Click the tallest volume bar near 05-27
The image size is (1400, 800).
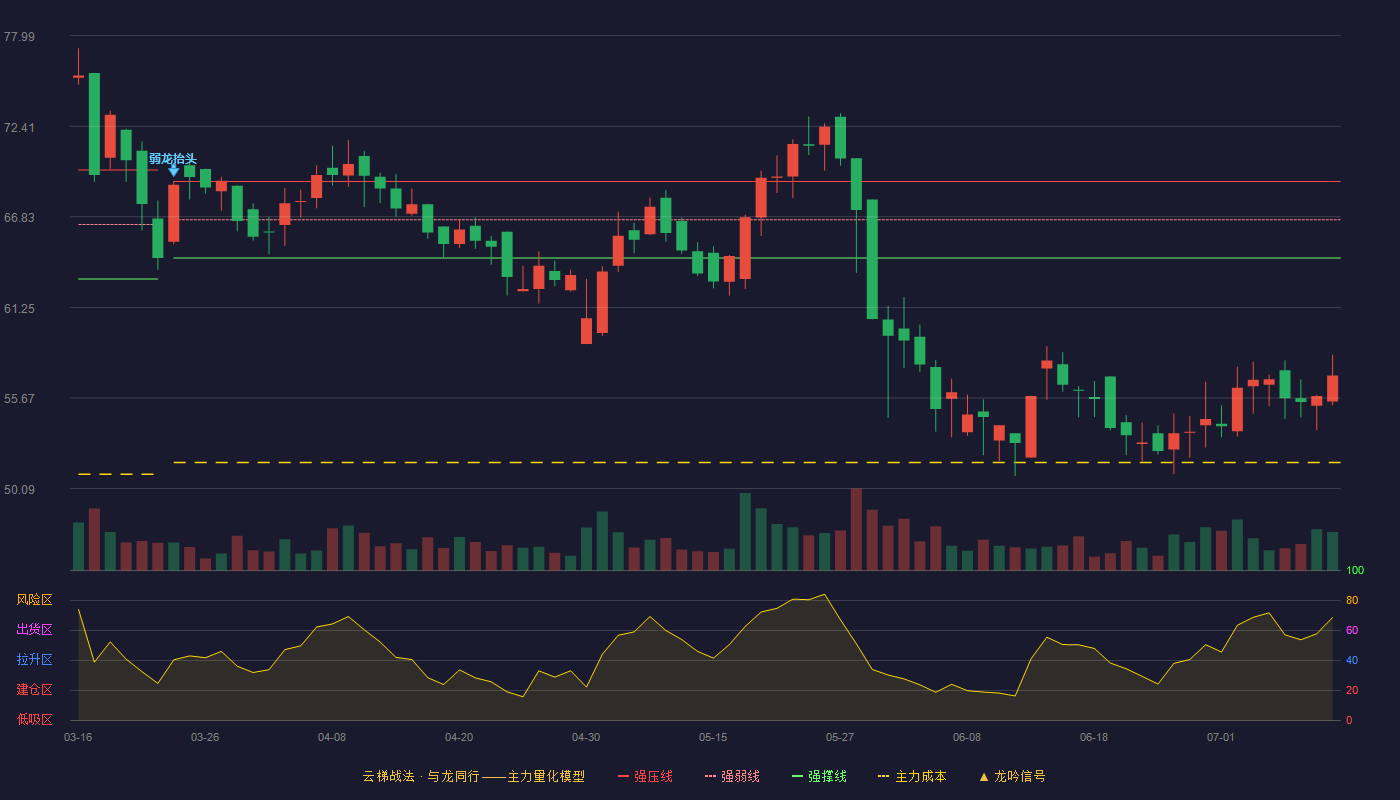[856, 529]
